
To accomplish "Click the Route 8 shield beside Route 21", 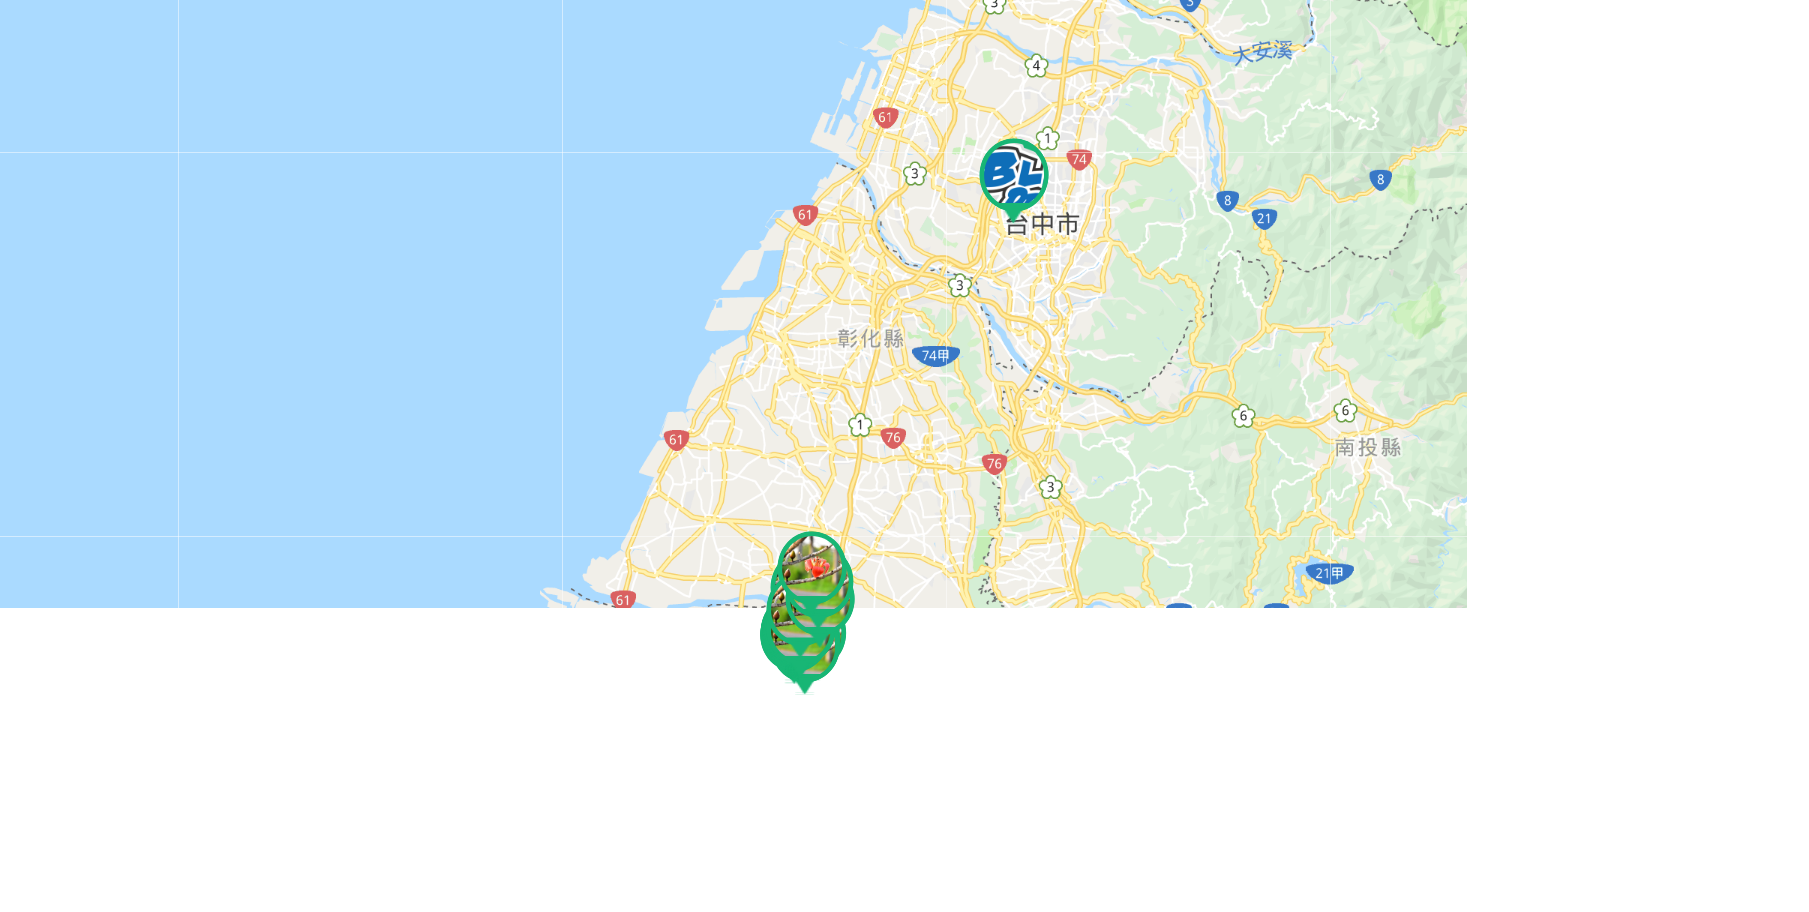I will coord(1227,201).
